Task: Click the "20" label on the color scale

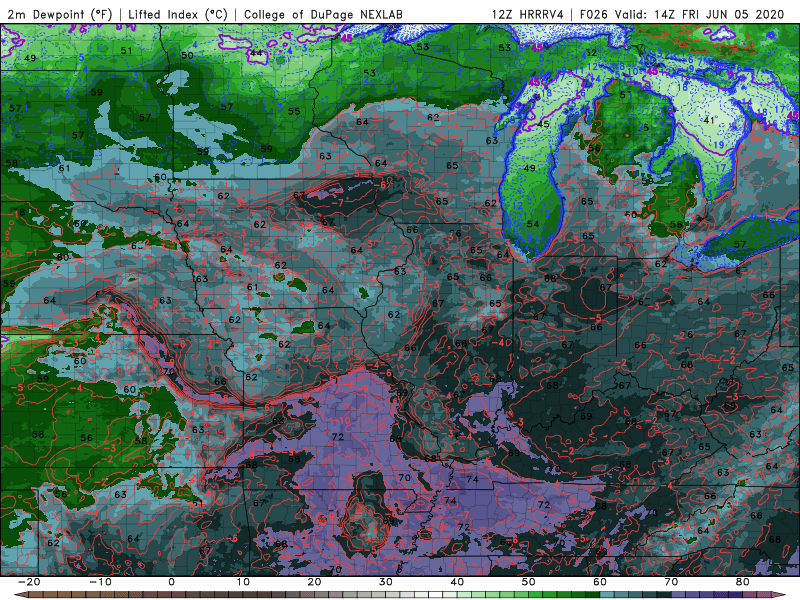Action: click(x=314, y=582)
